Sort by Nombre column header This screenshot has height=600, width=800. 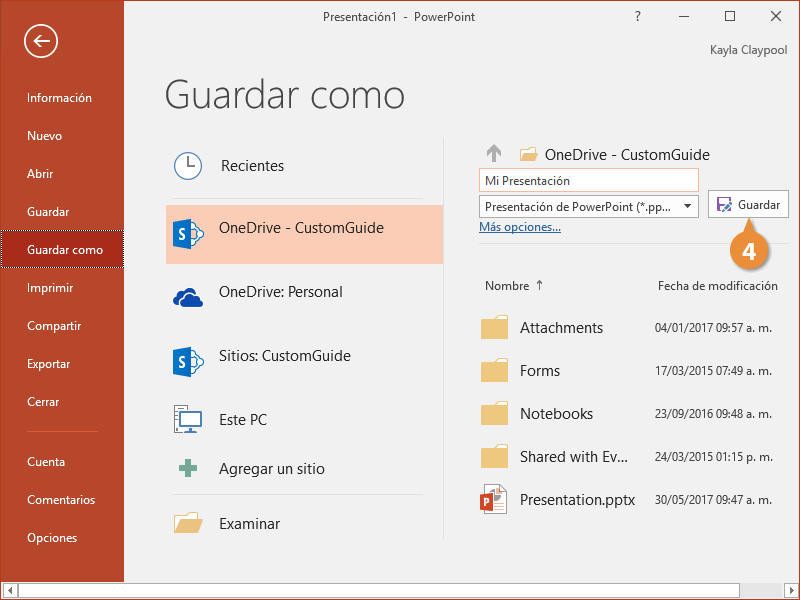tap(513, 286)
